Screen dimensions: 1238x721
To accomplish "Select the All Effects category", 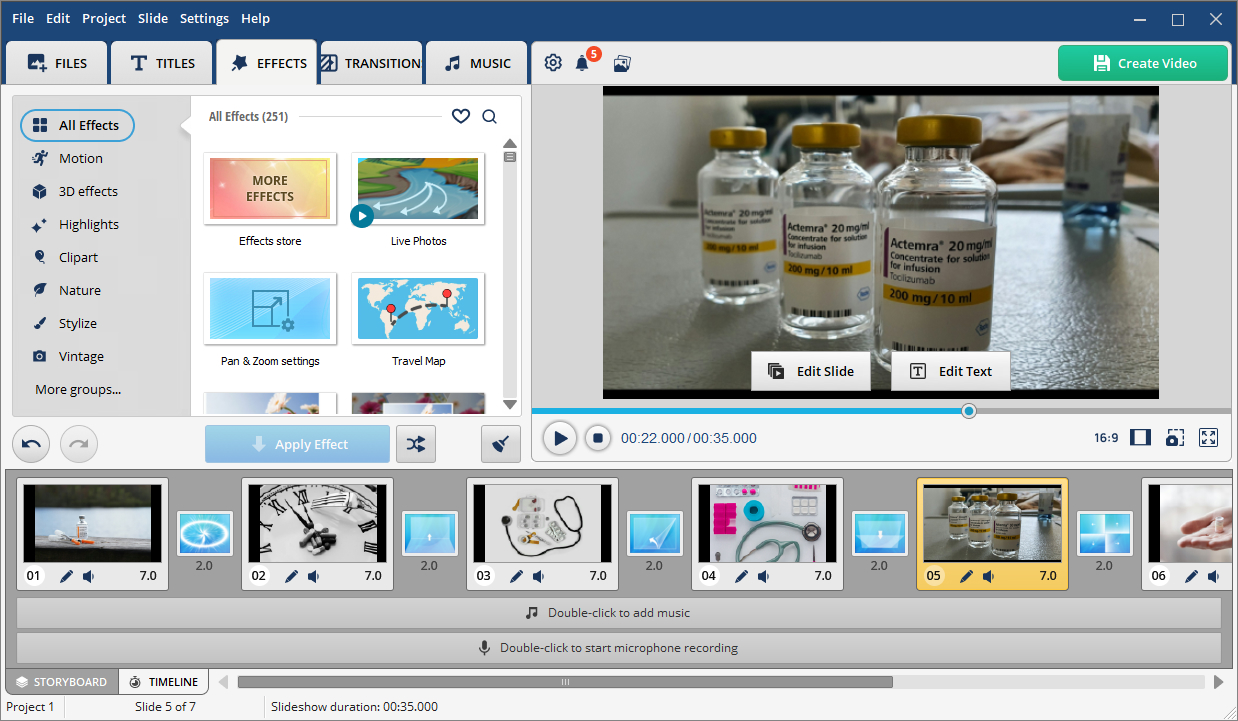I will pos(77,125).
